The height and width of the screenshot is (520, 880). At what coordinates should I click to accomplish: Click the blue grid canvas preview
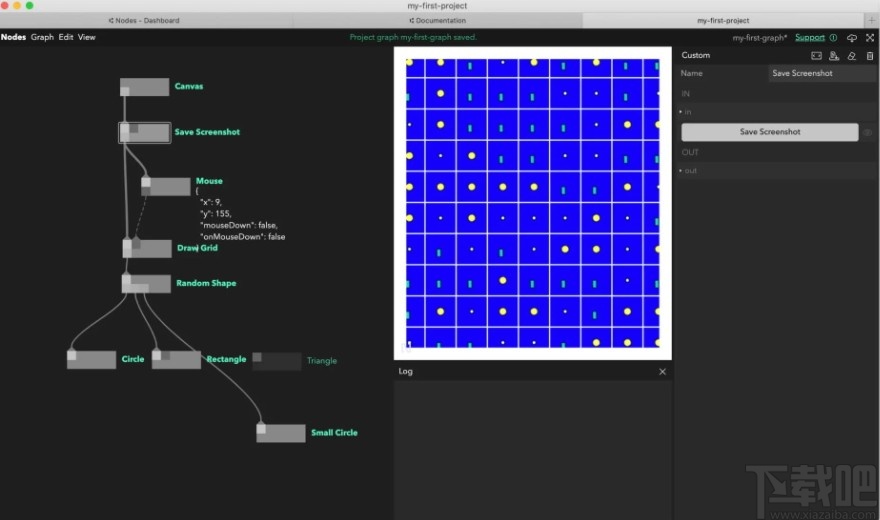pos(533,203)
